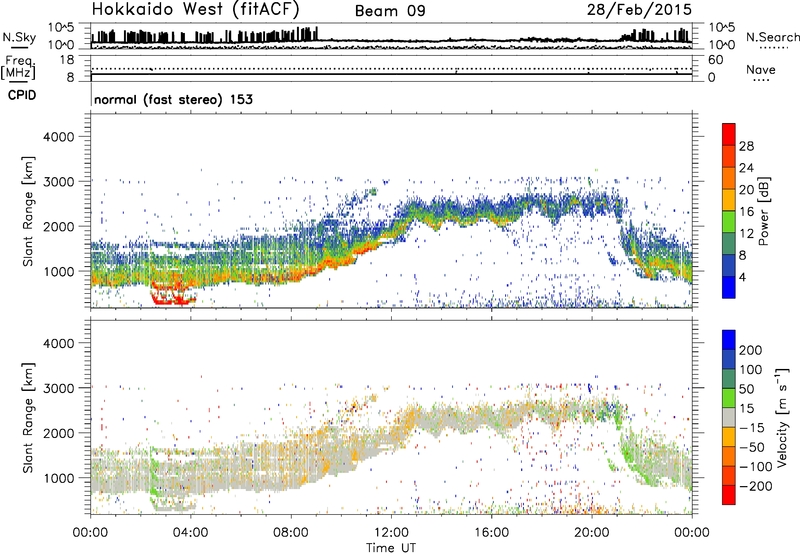Pick the red bottom velocity colorbar segment

click(x=729, y=495)
